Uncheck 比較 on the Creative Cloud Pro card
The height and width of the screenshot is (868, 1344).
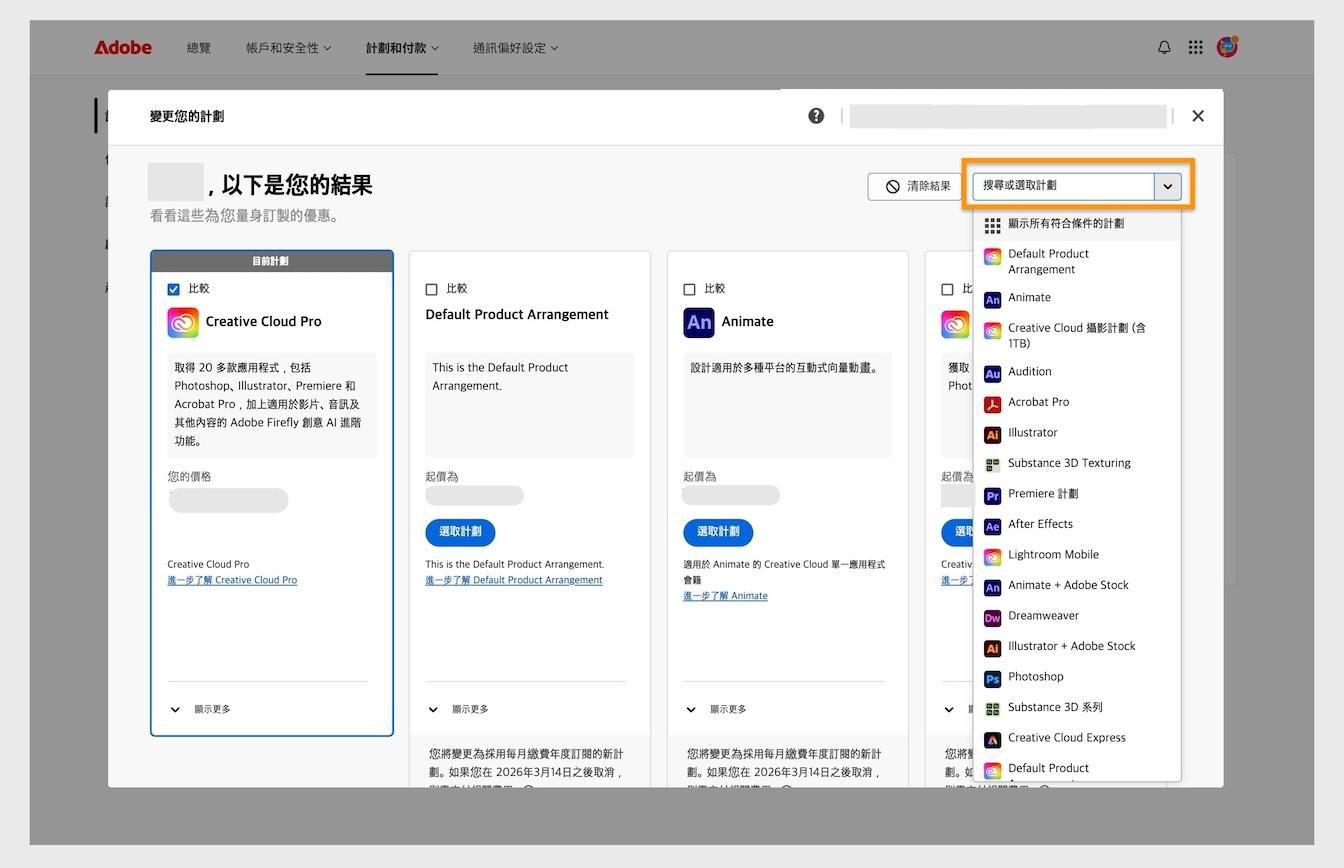(173, 288)
